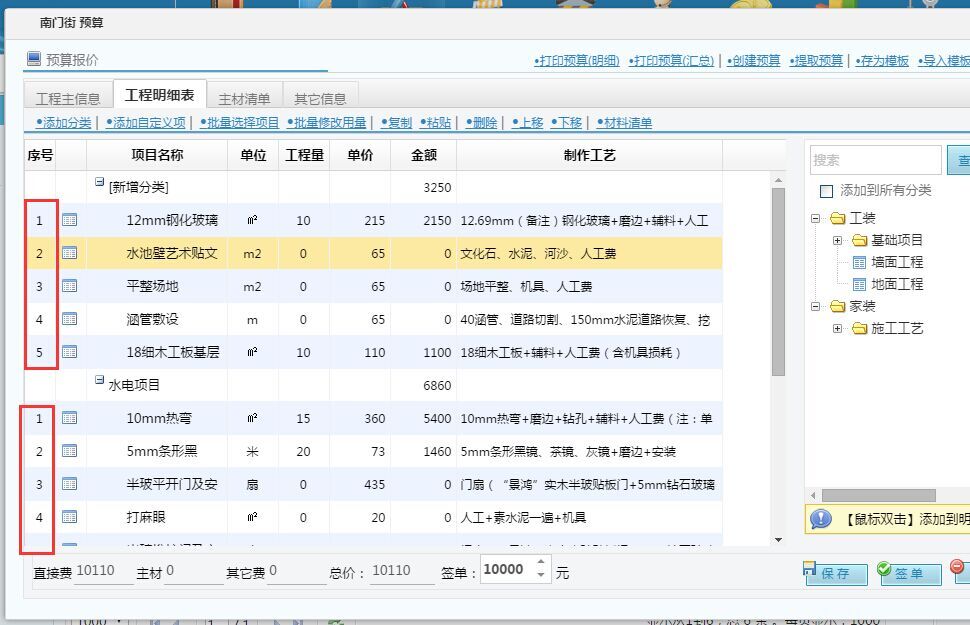This screenshot has height=625, width=970.
Task: Click inside the 搜索 search field
Action: click(x=876, y=158)
